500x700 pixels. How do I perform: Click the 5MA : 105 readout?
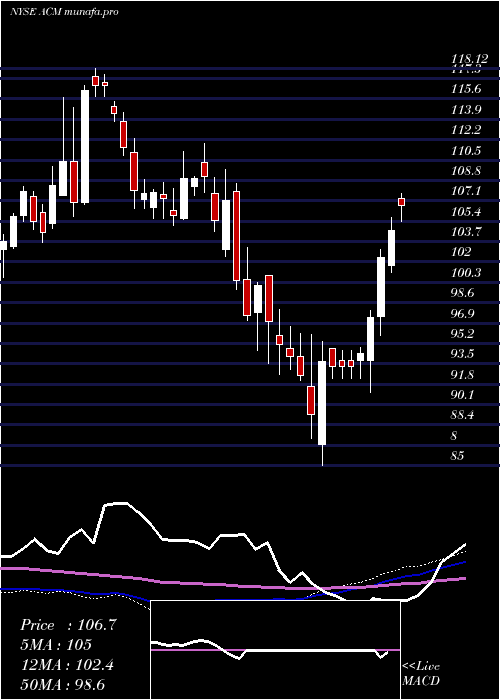click(x=56, y=644)
